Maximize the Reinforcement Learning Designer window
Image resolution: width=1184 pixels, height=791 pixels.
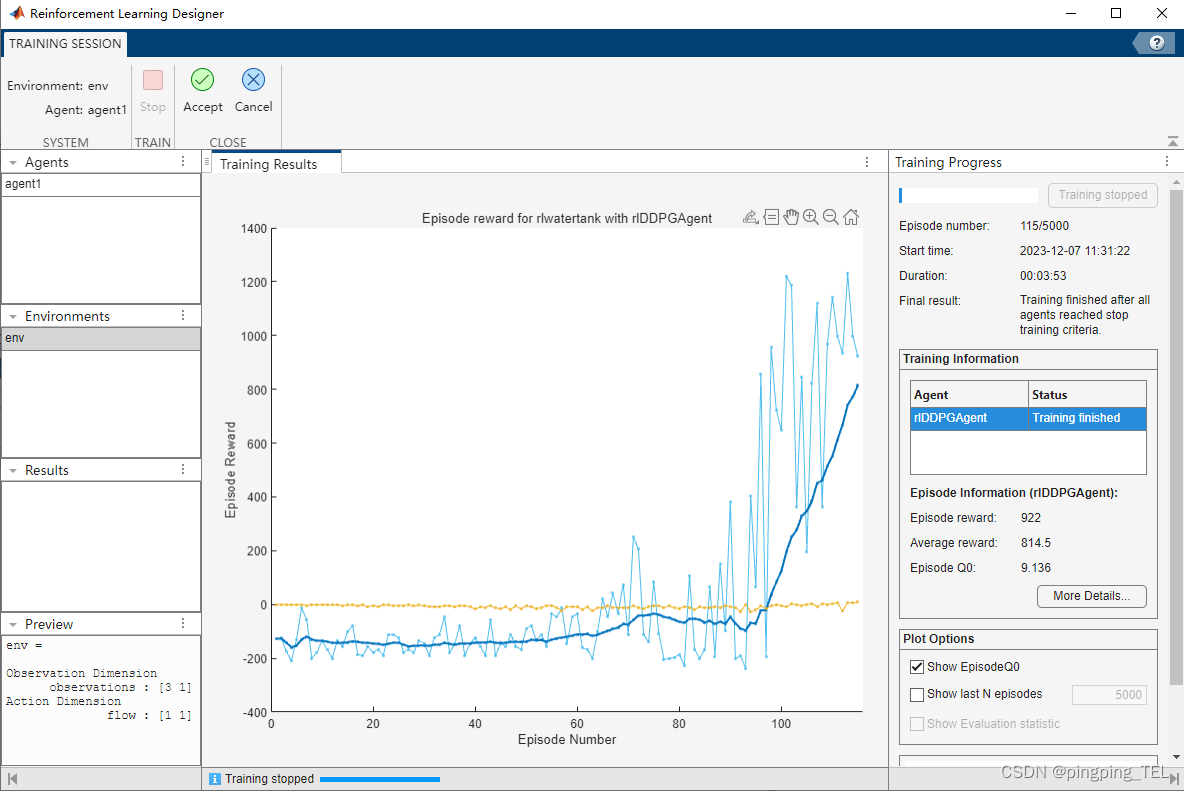point(1116,13)
